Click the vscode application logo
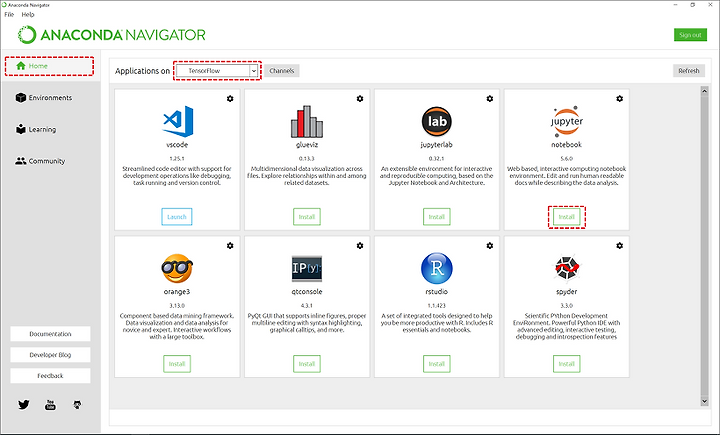Screen dimensions: 720x435 point(178,121)
